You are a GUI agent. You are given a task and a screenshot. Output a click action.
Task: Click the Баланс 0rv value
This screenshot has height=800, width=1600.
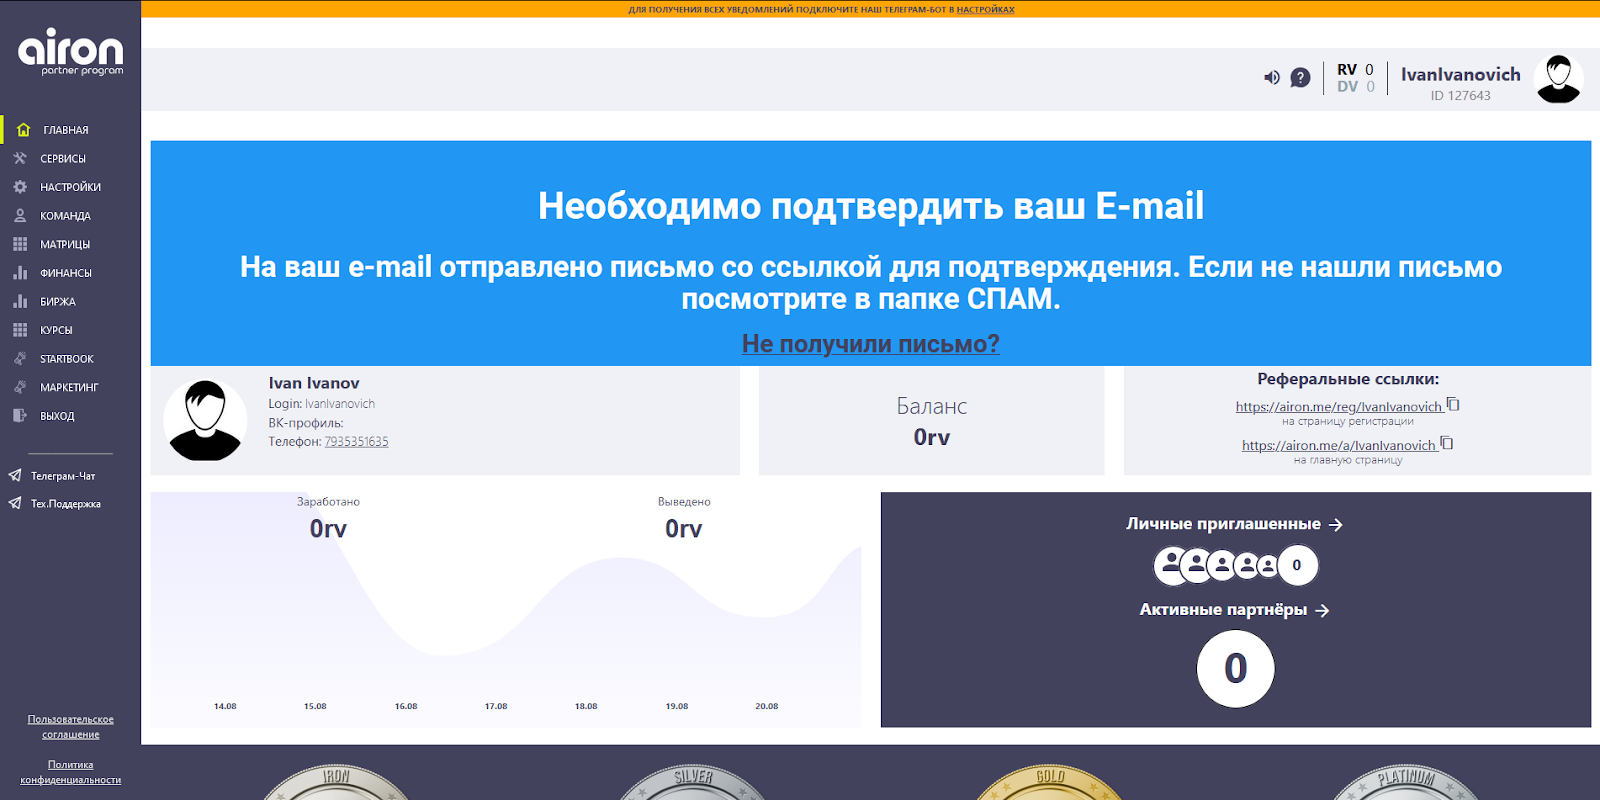[x=932, y=438]
